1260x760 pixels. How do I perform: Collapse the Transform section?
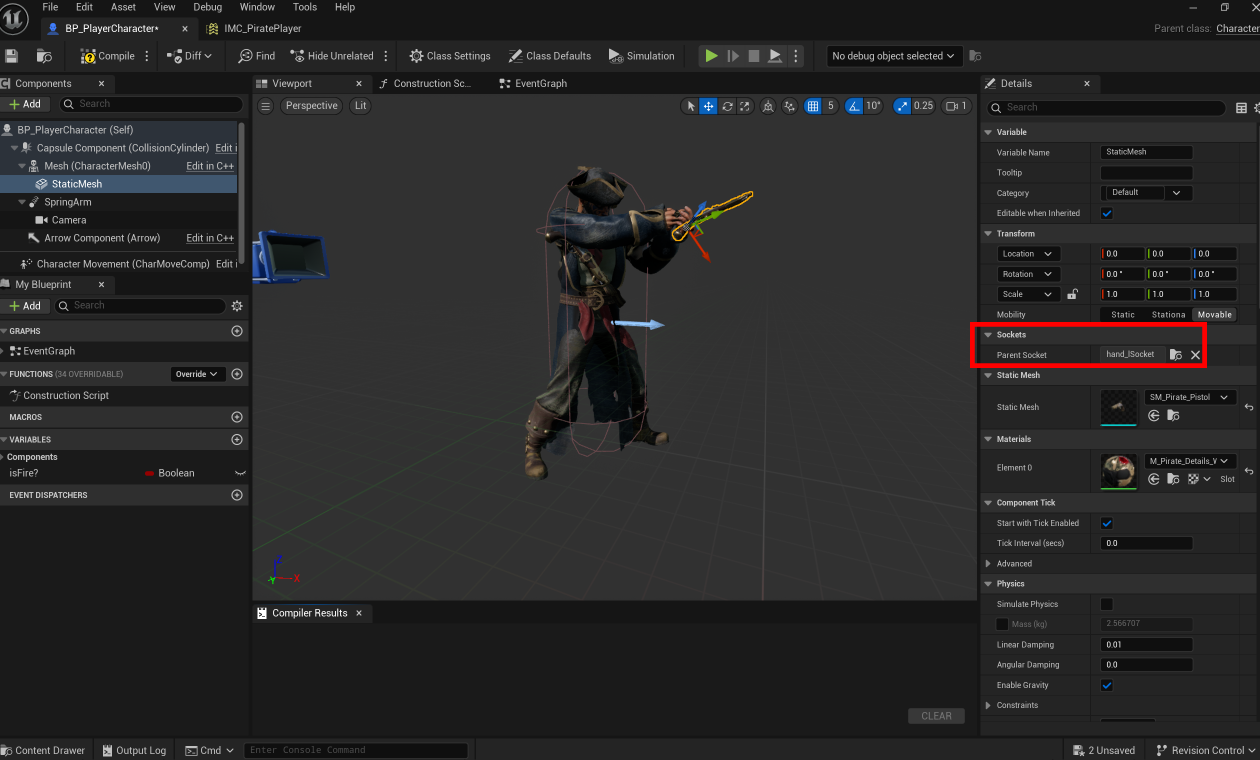pyautogui.click(x=989, y=234)
